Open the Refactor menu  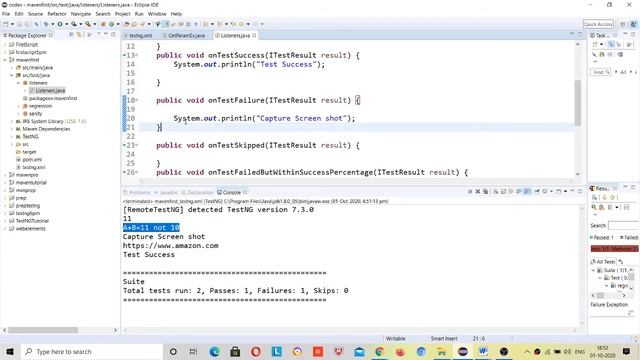[57, 14]
